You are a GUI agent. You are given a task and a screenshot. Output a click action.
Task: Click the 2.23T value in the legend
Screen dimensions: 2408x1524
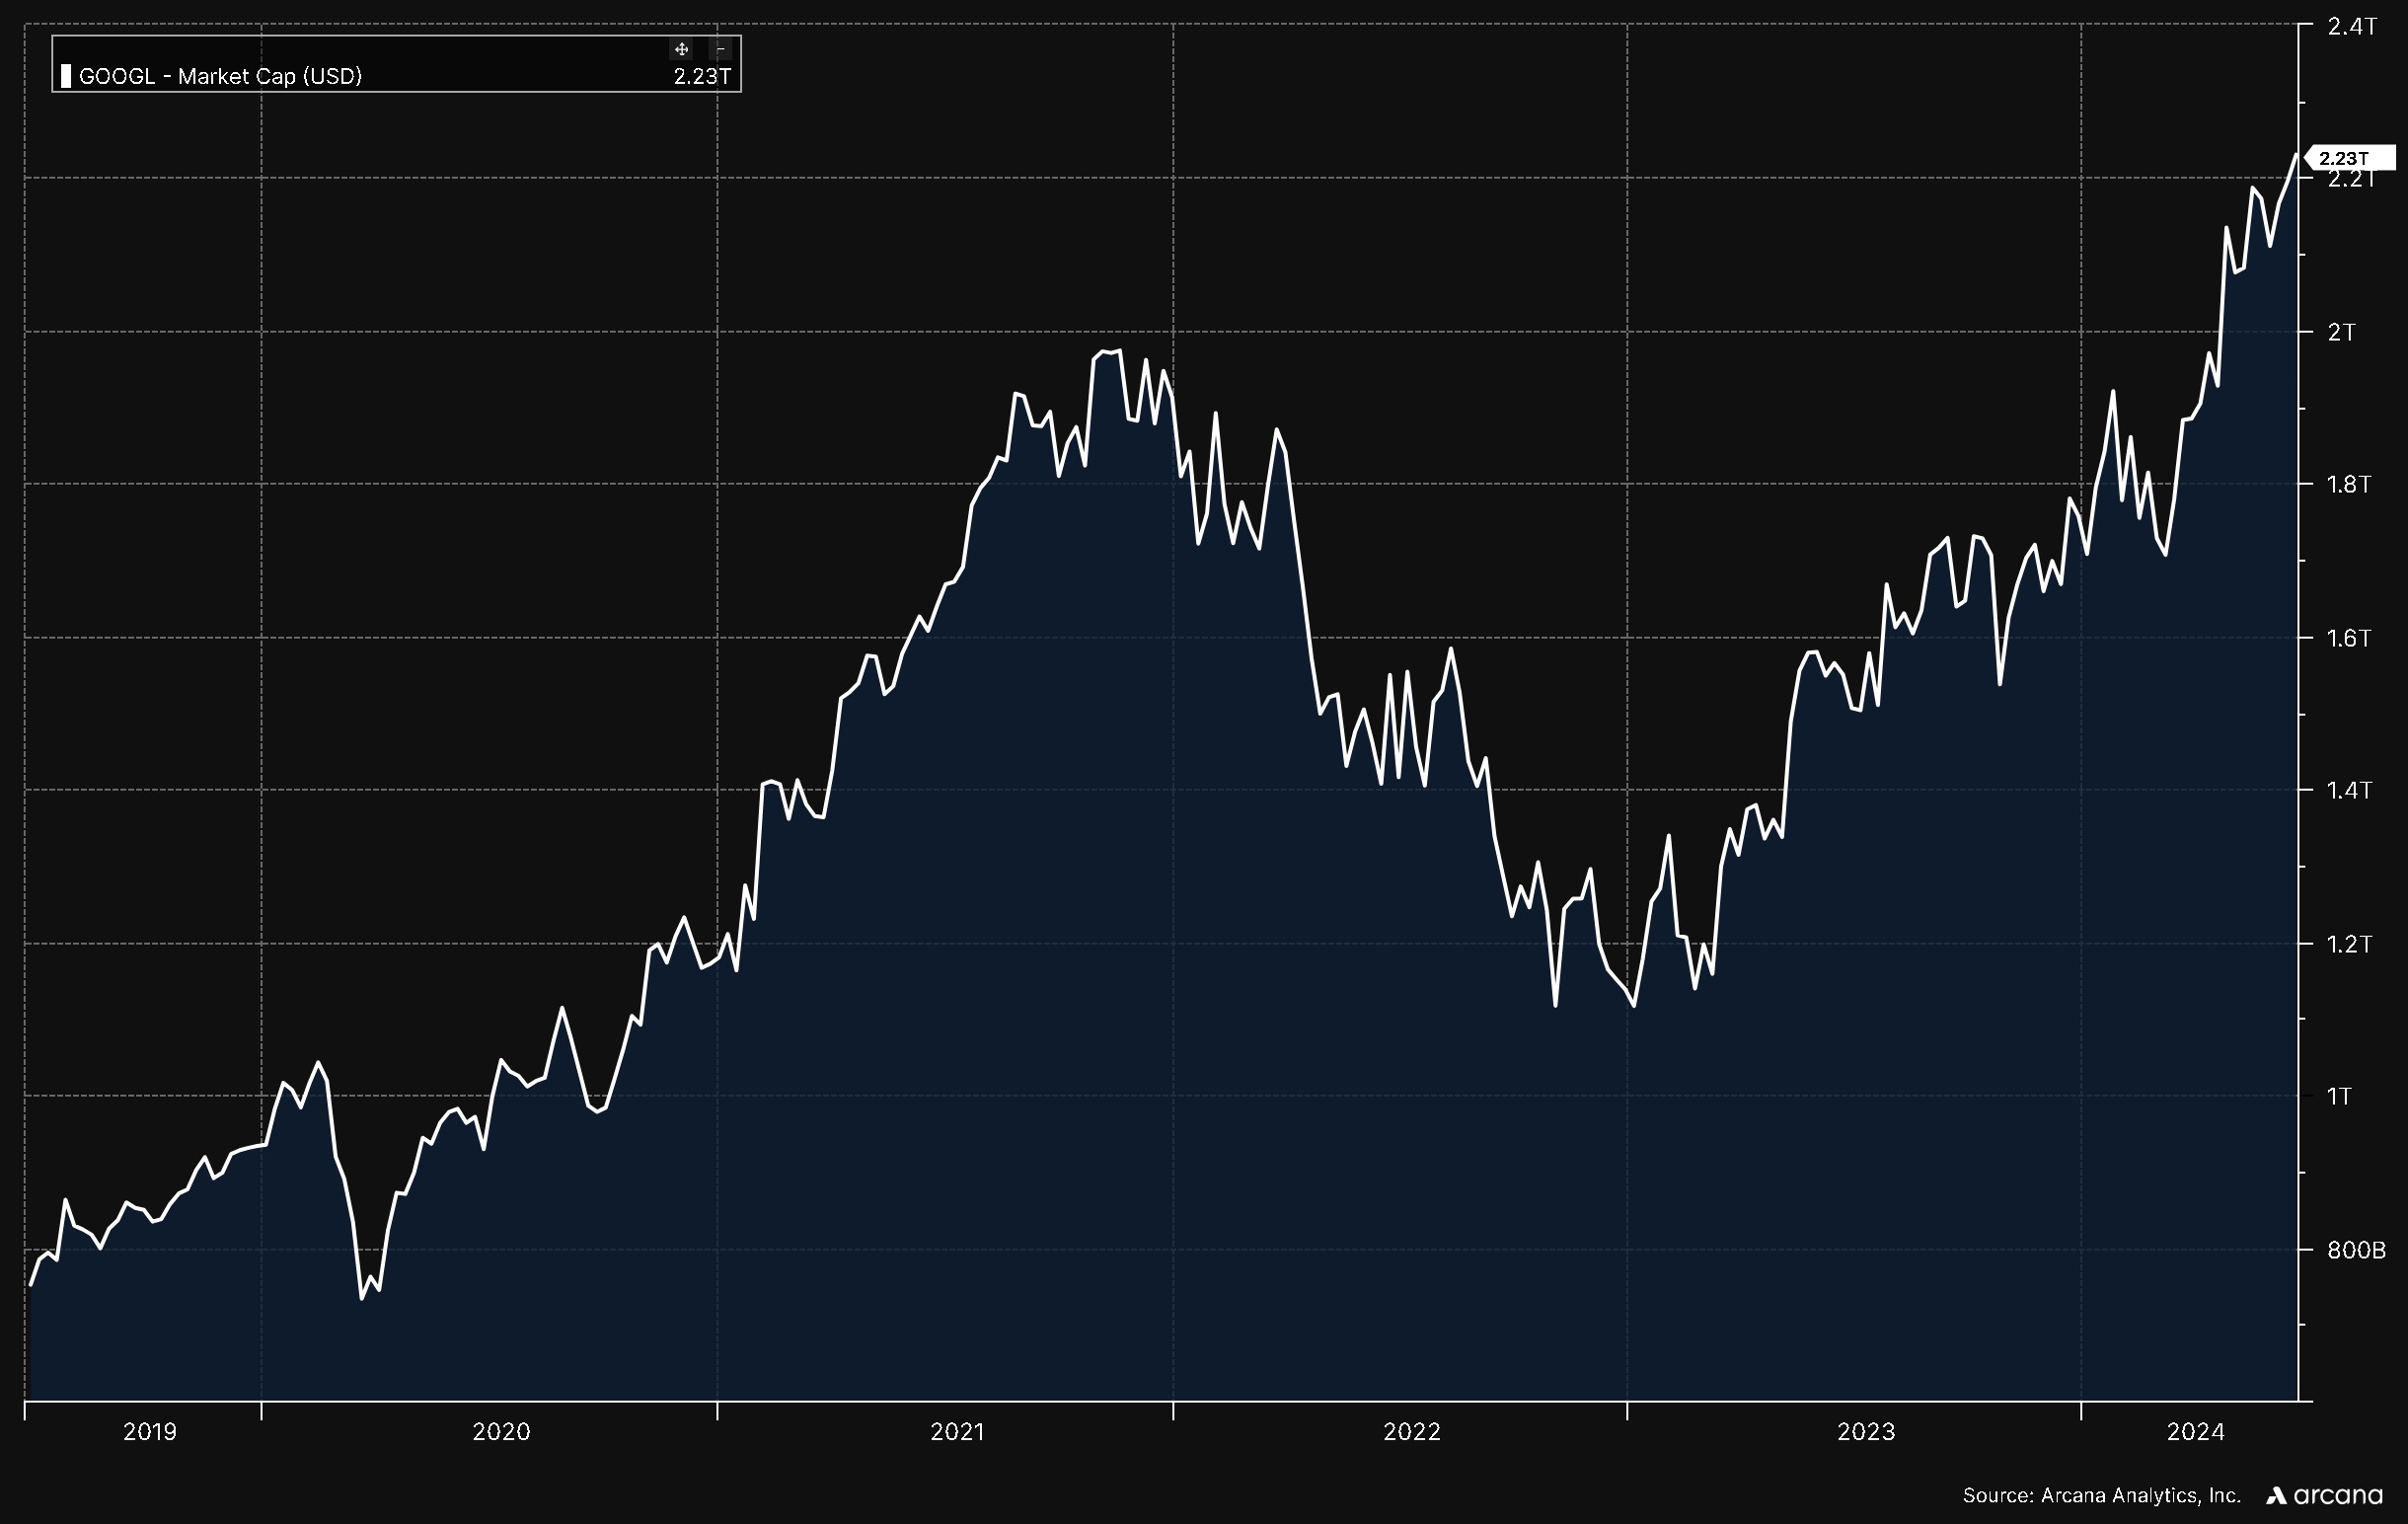(702, 76)
